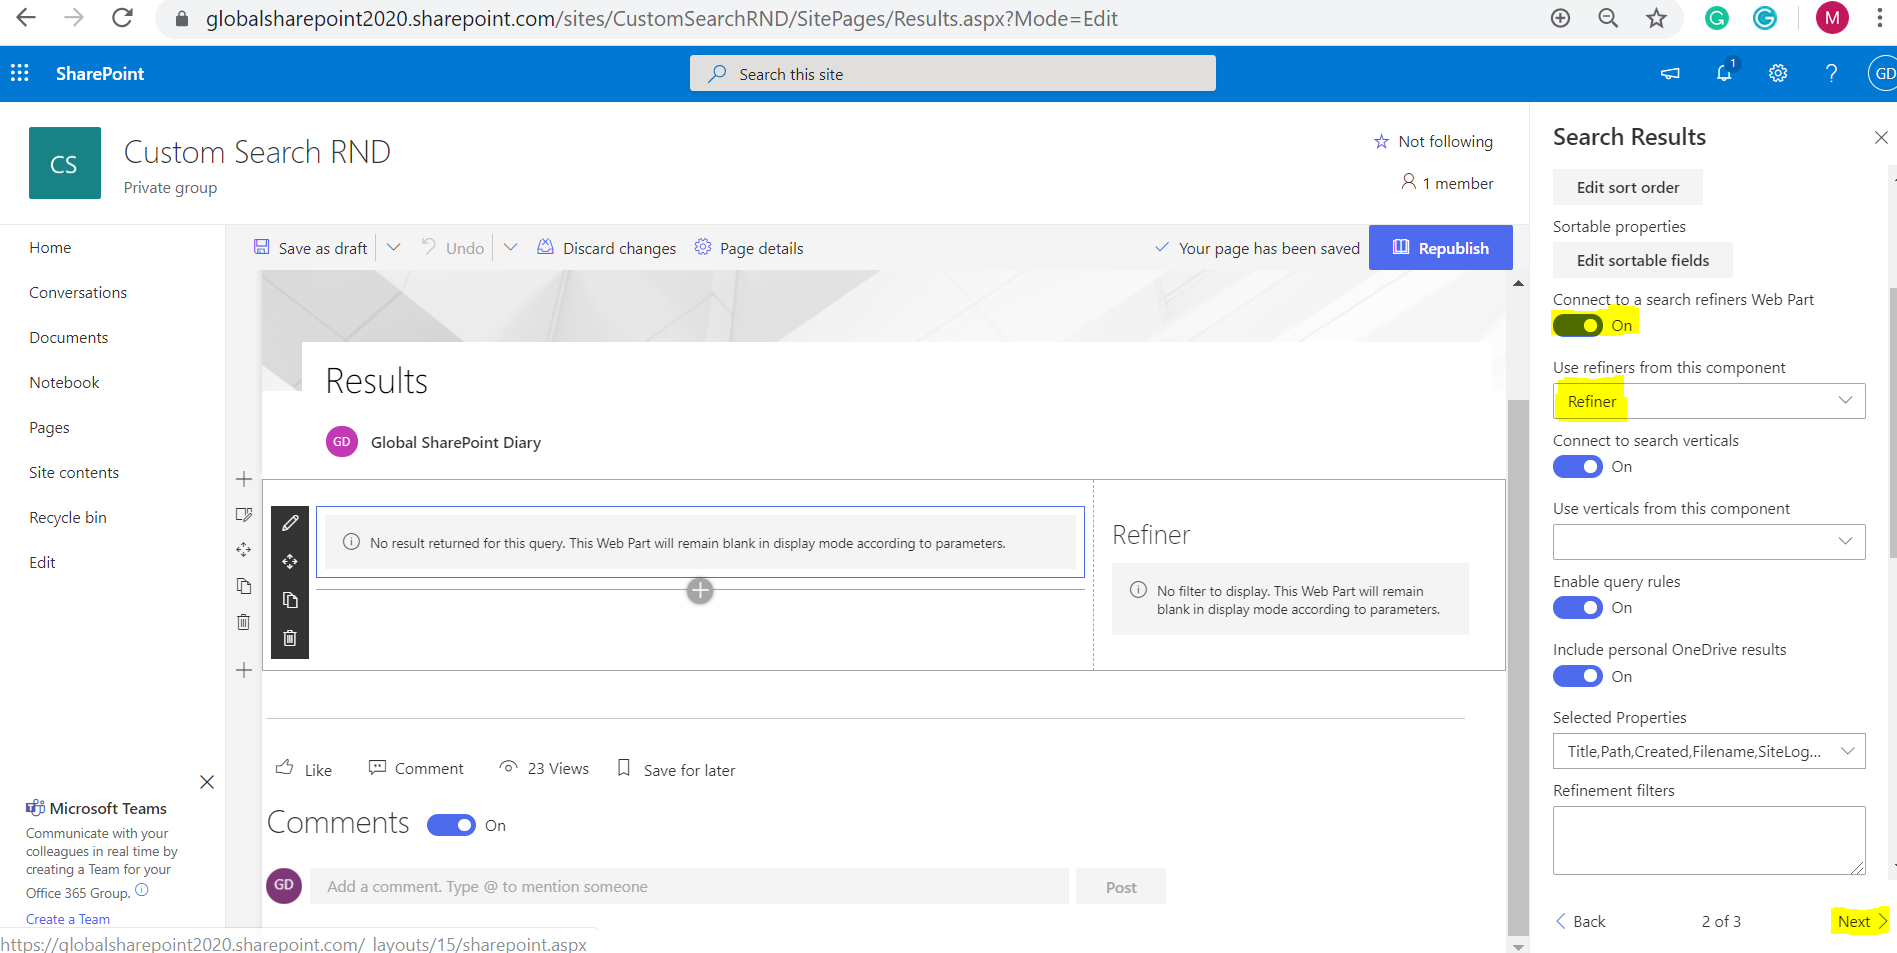
Task: Close the Search Results property pane
Action: (x=1881, y=137)
